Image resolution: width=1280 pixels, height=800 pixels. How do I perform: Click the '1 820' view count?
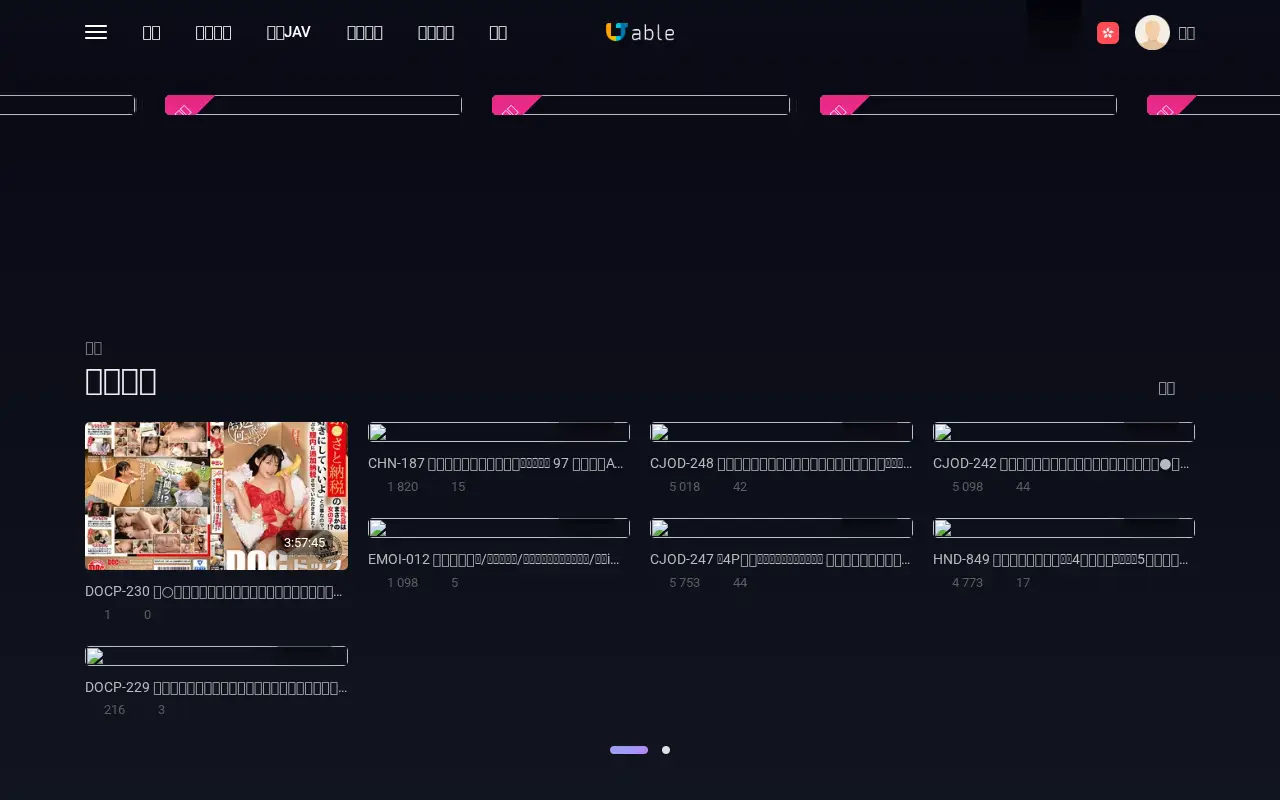[402, 486]
